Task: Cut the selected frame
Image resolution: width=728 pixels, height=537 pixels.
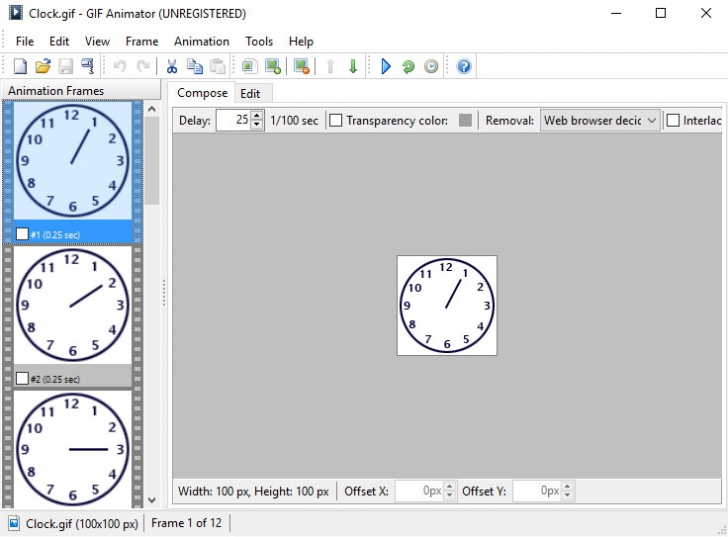Action: [172, 66]
